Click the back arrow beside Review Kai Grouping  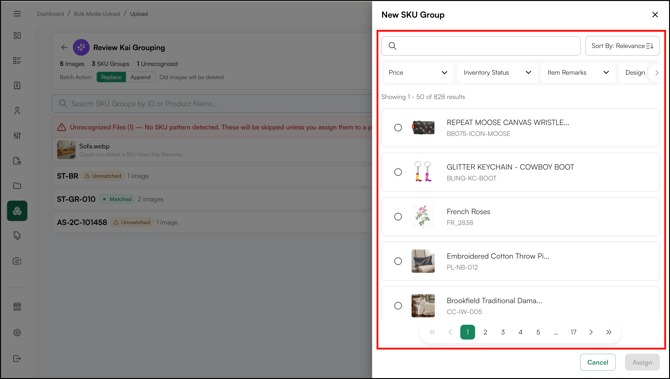pos(64,47)
